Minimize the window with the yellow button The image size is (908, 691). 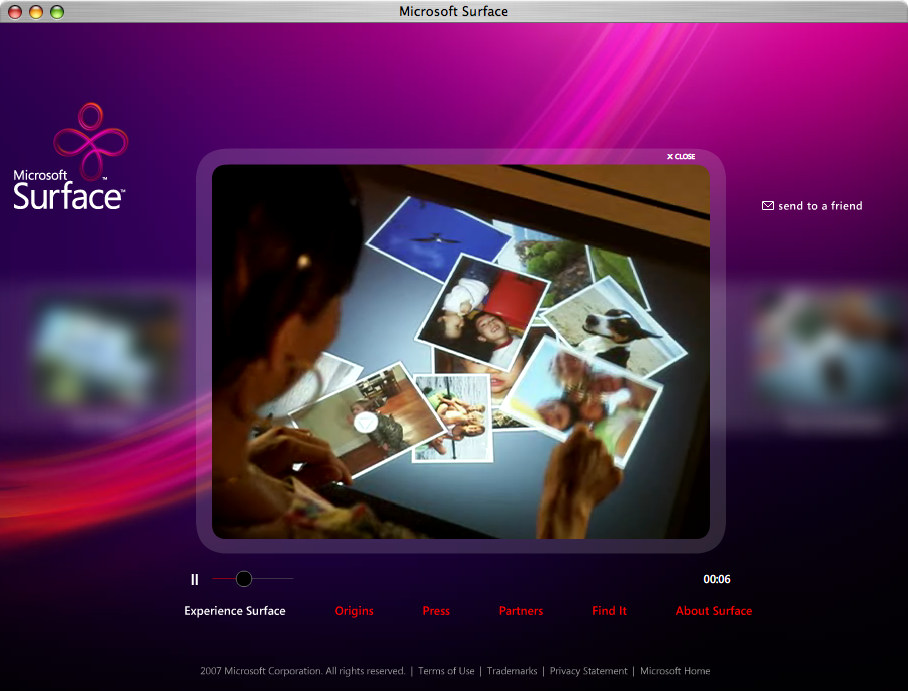(x=36, y=12)
